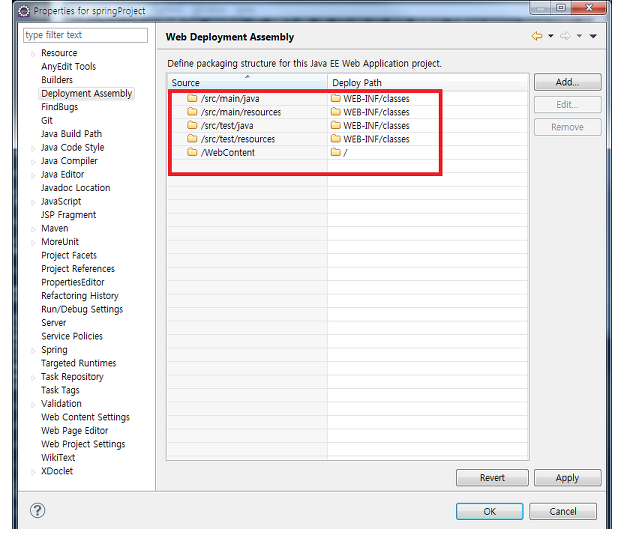Screen dimensions: 629x537
Task: Expand the Java Editor node
Action: click(x=33, y=175)
